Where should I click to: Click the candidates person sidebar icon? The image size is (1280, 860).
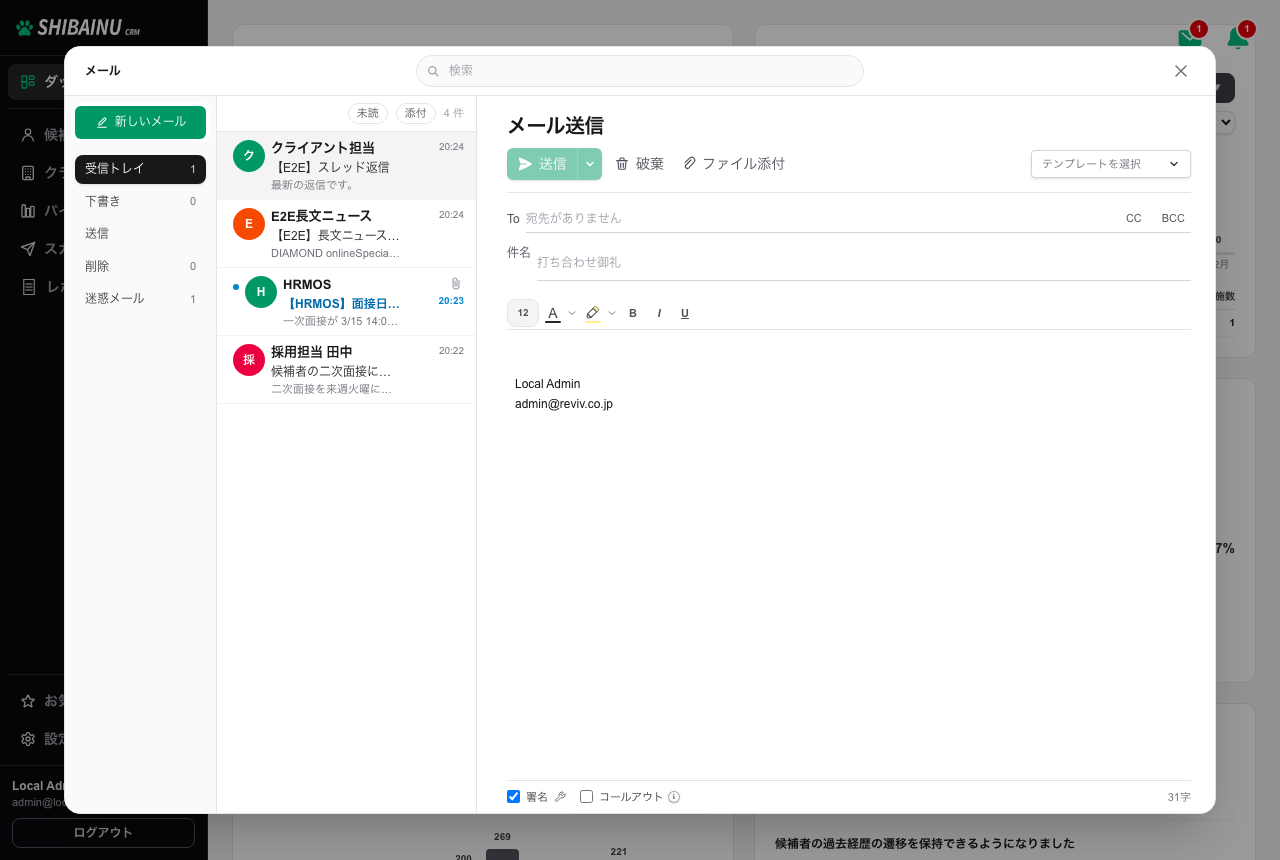[28, 135]
